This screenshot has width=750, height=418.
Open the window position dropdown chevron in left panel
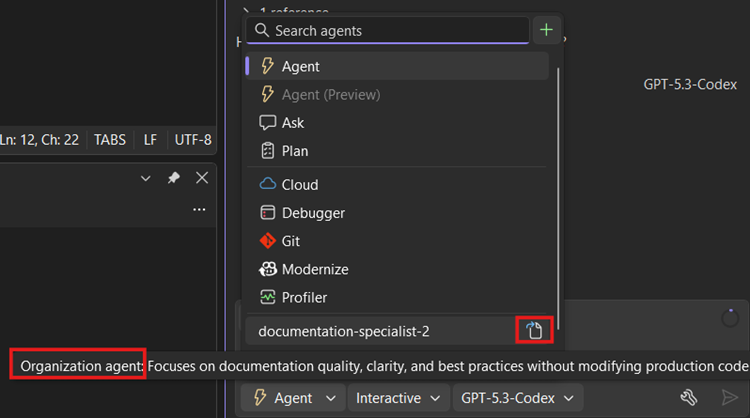145,178
